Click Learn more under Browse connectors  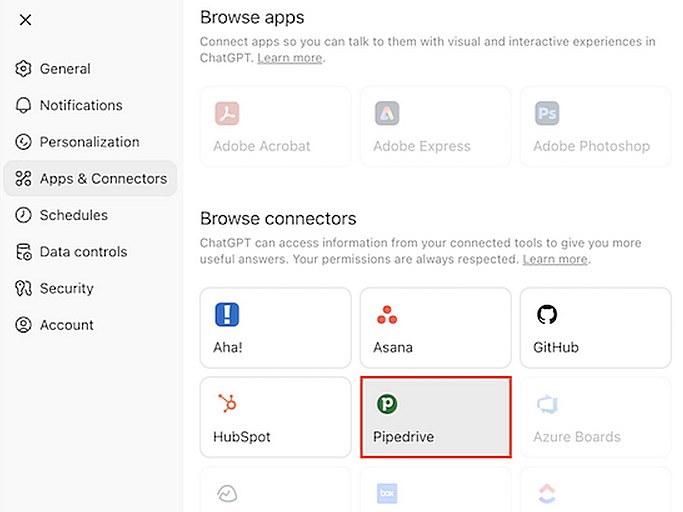tap(555, 259)
